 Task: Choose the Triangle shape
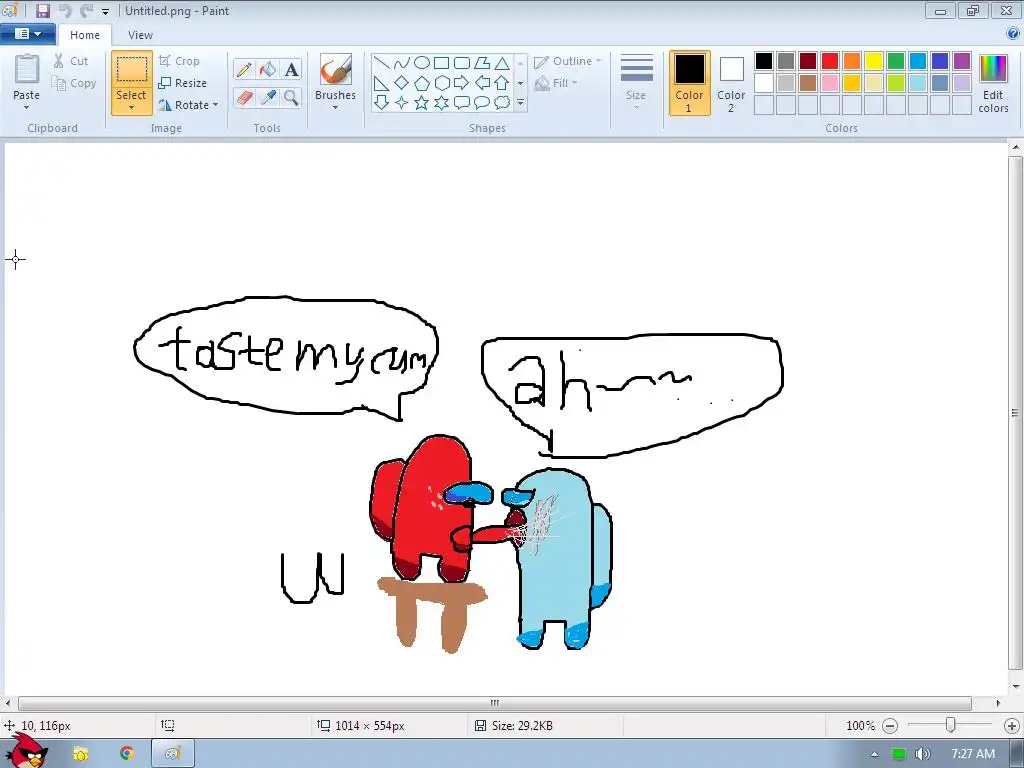(x=502, y=63)
